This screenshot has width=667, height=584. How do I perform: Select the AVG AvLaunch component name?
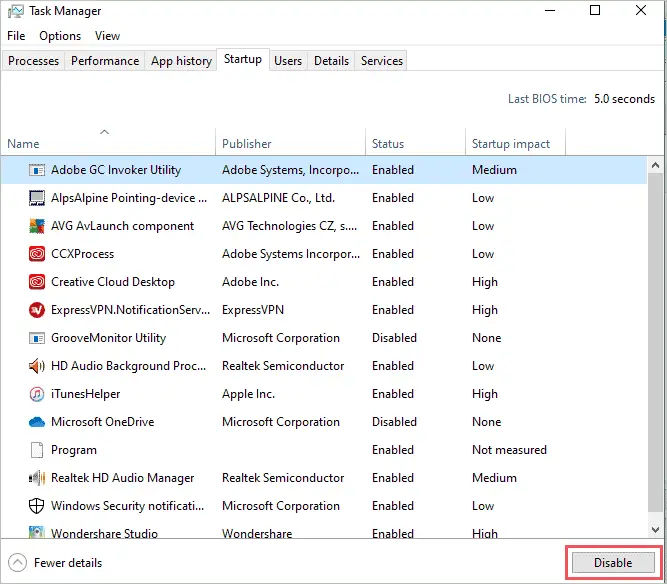coord(123,226)
